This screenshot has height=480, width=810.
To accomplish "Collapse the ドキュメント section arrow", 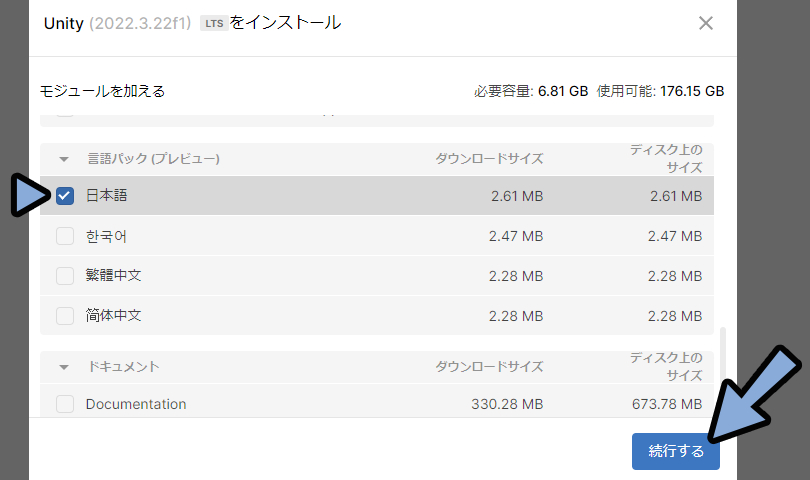I will coord(64,367).
